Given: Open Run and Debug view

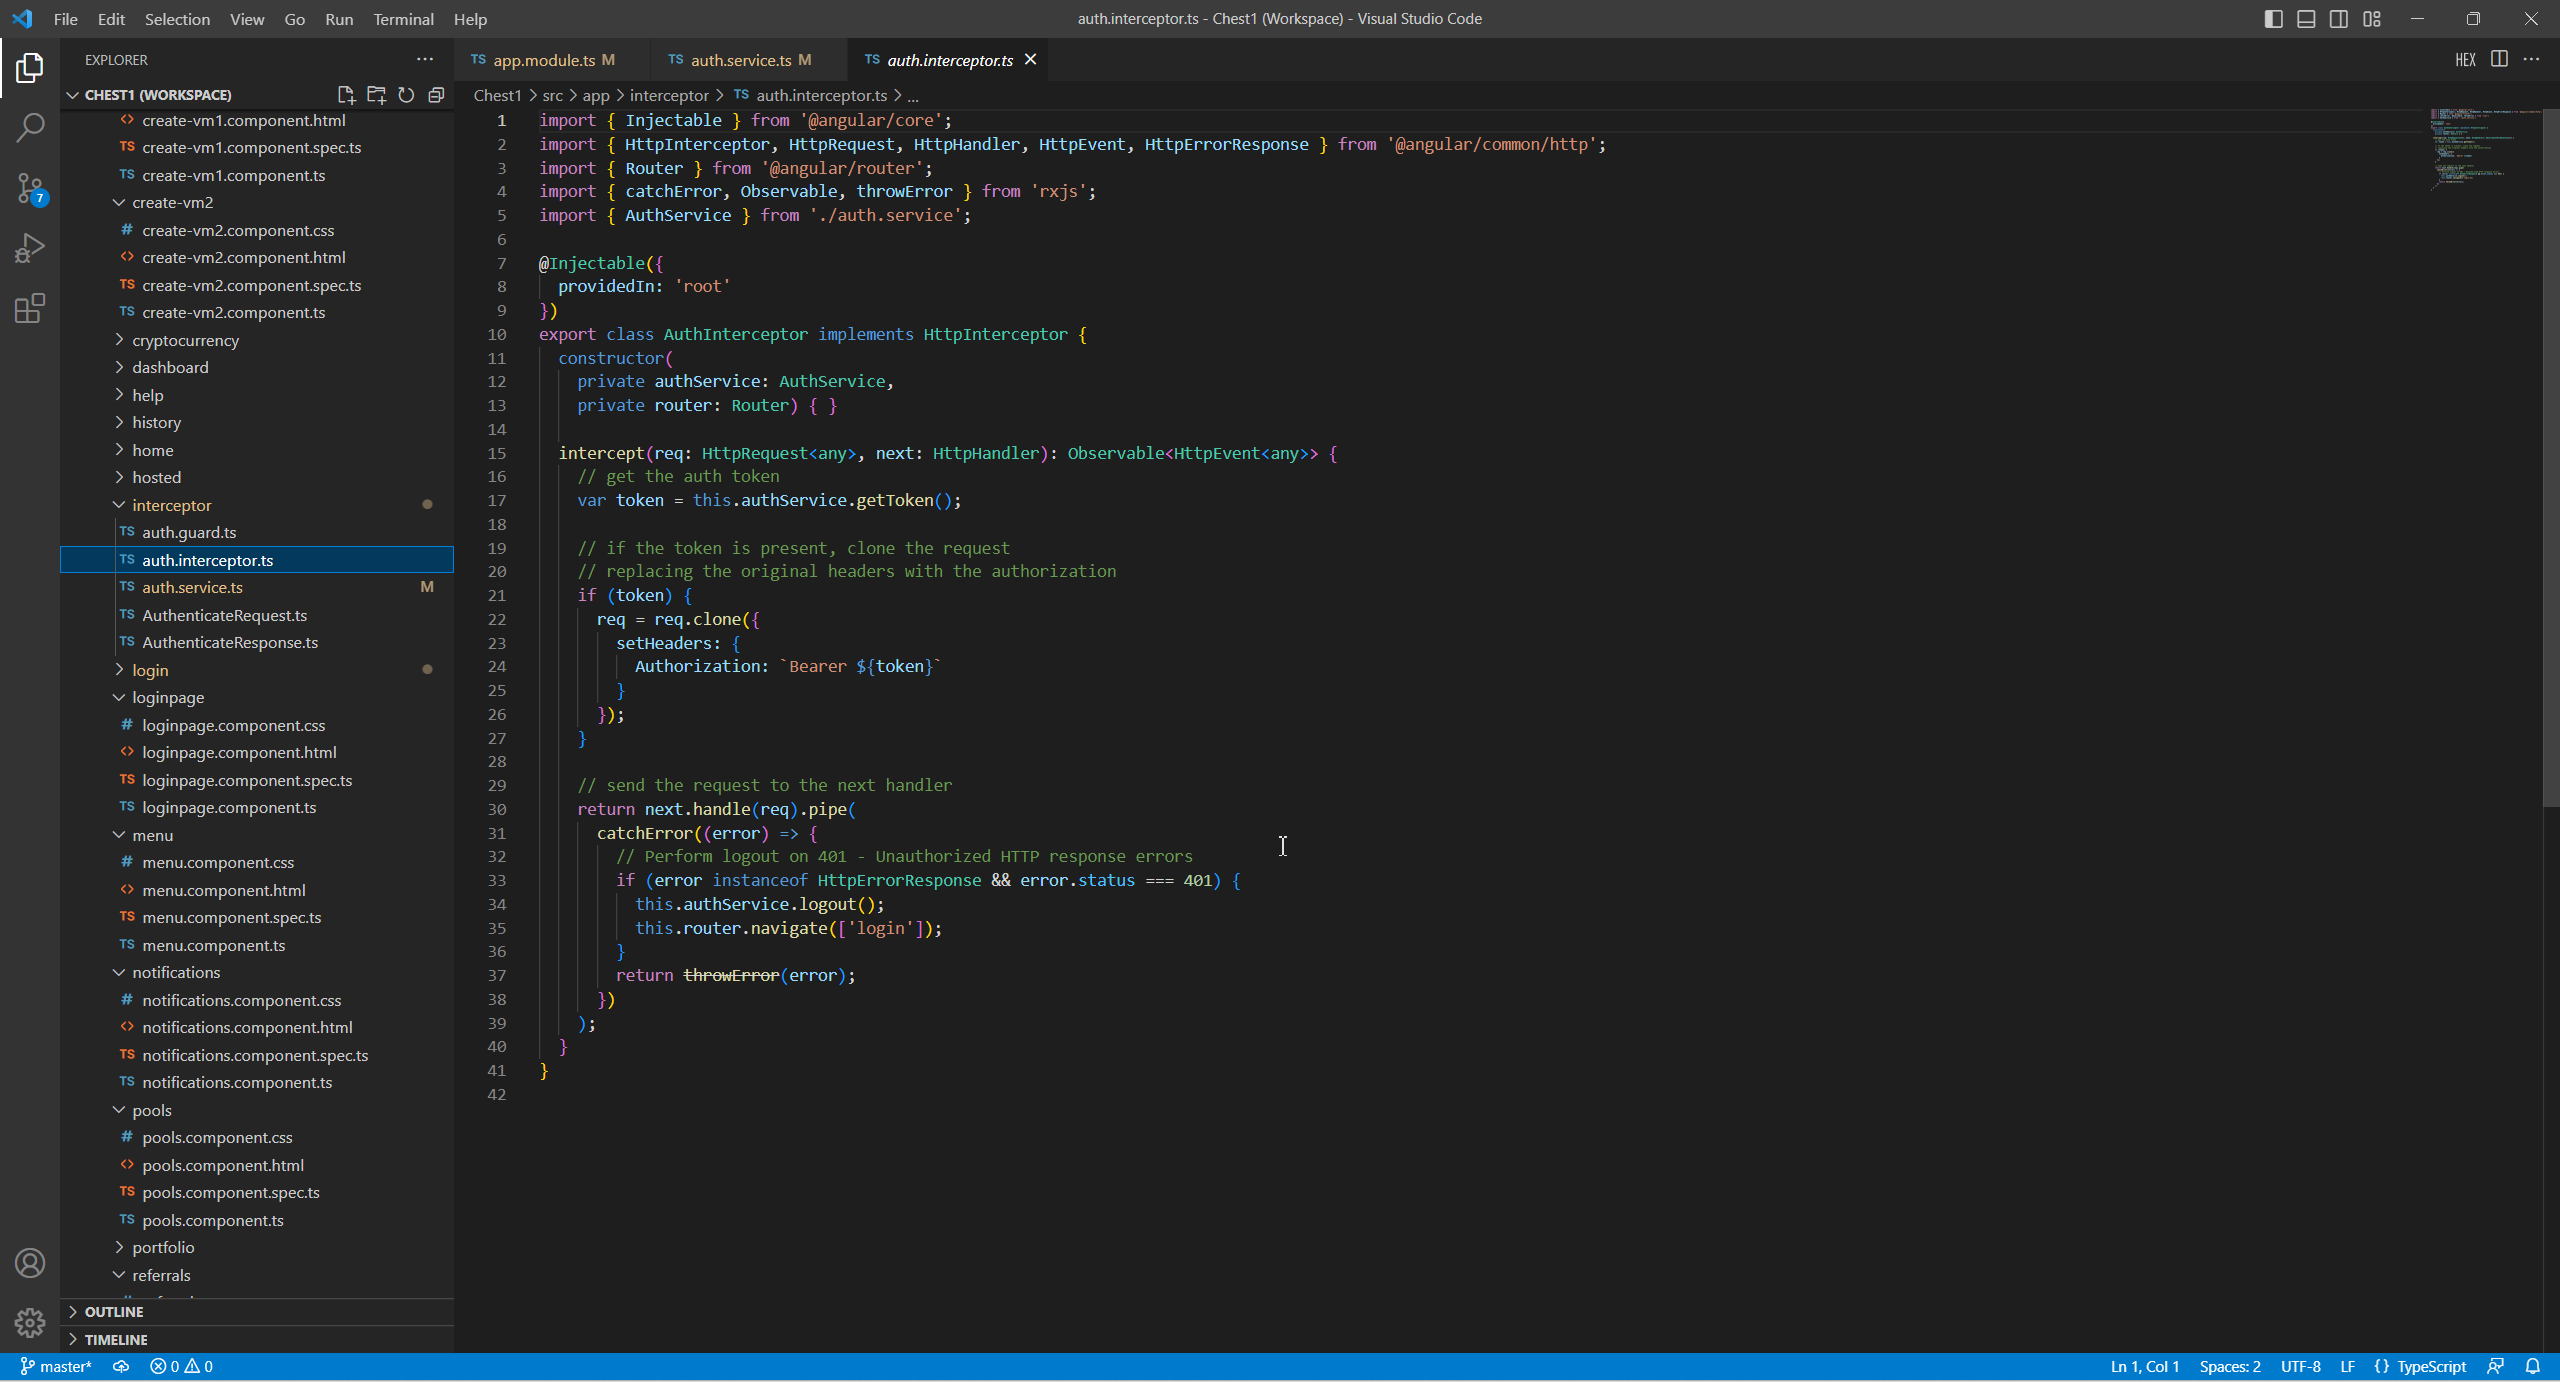Looking at the screenshot, I should pyautogui.click(x=30, y=248).
